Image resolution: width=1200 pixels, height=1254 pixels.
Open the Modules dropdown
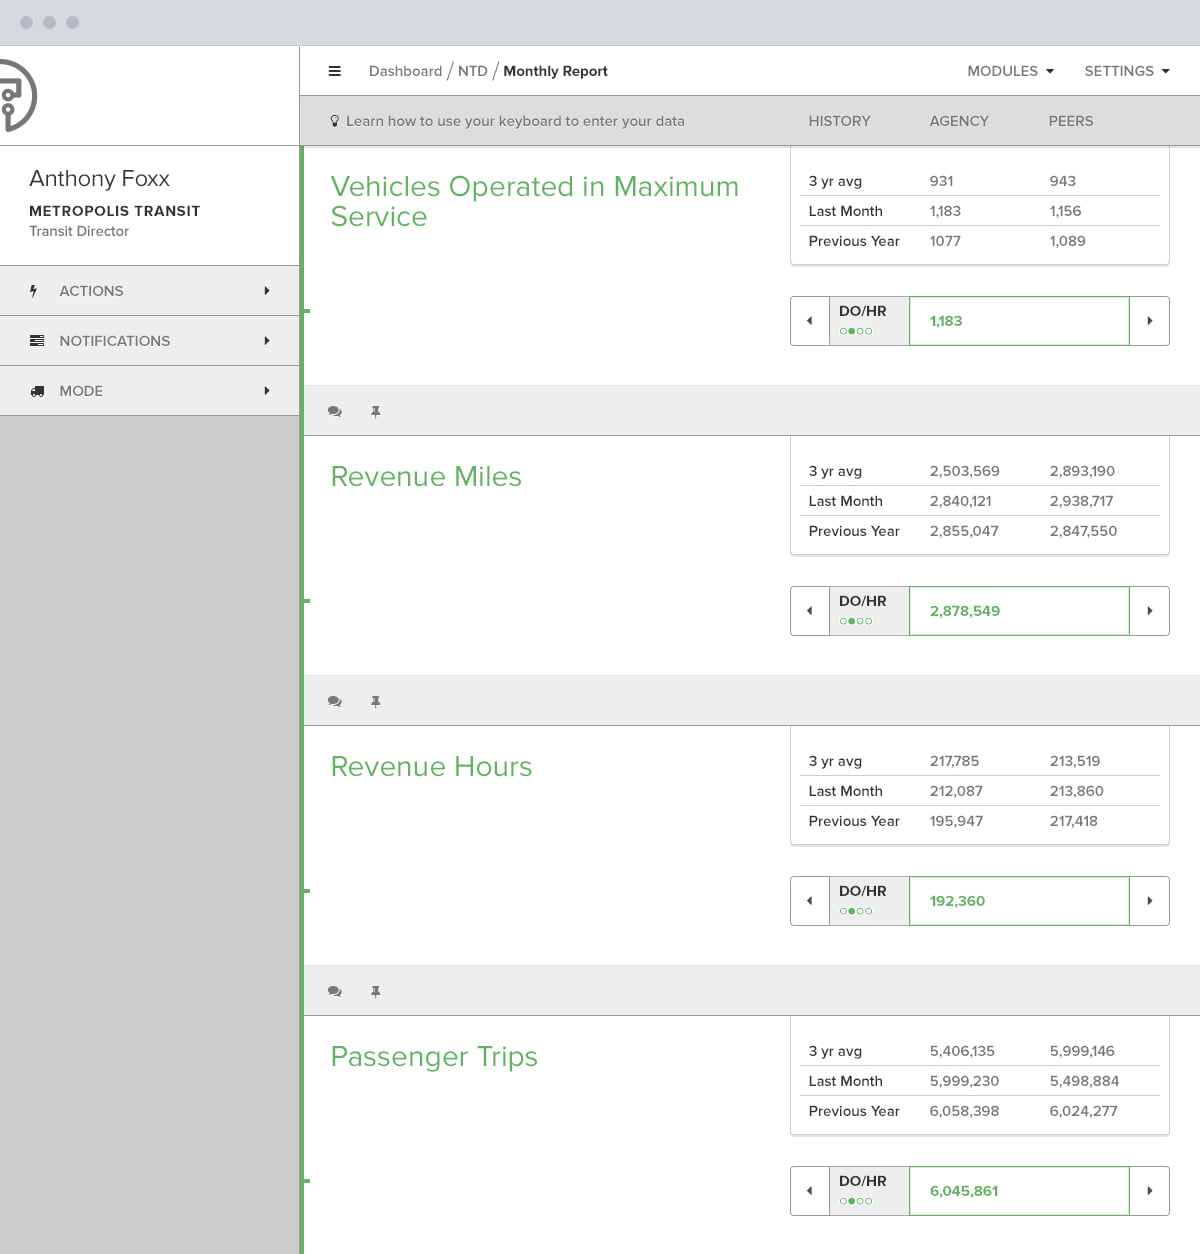(1010, 71)
